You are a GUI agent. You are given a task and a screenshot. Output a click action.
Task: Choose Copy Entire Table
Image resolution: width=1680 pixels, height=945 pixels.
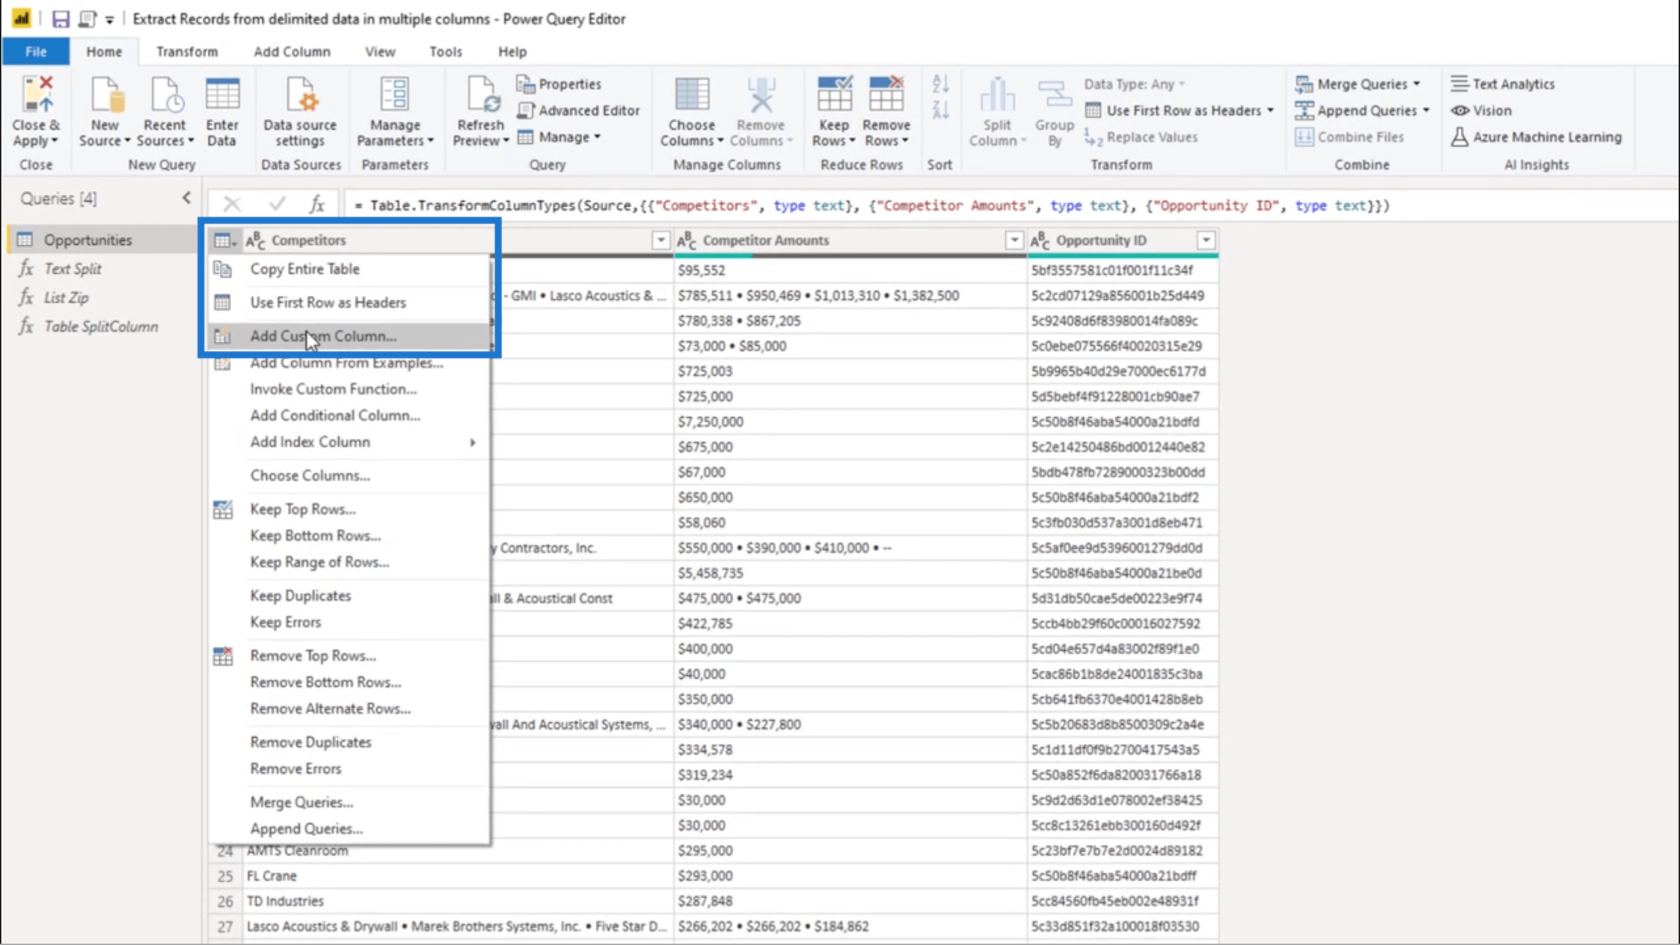click(349, 269)
